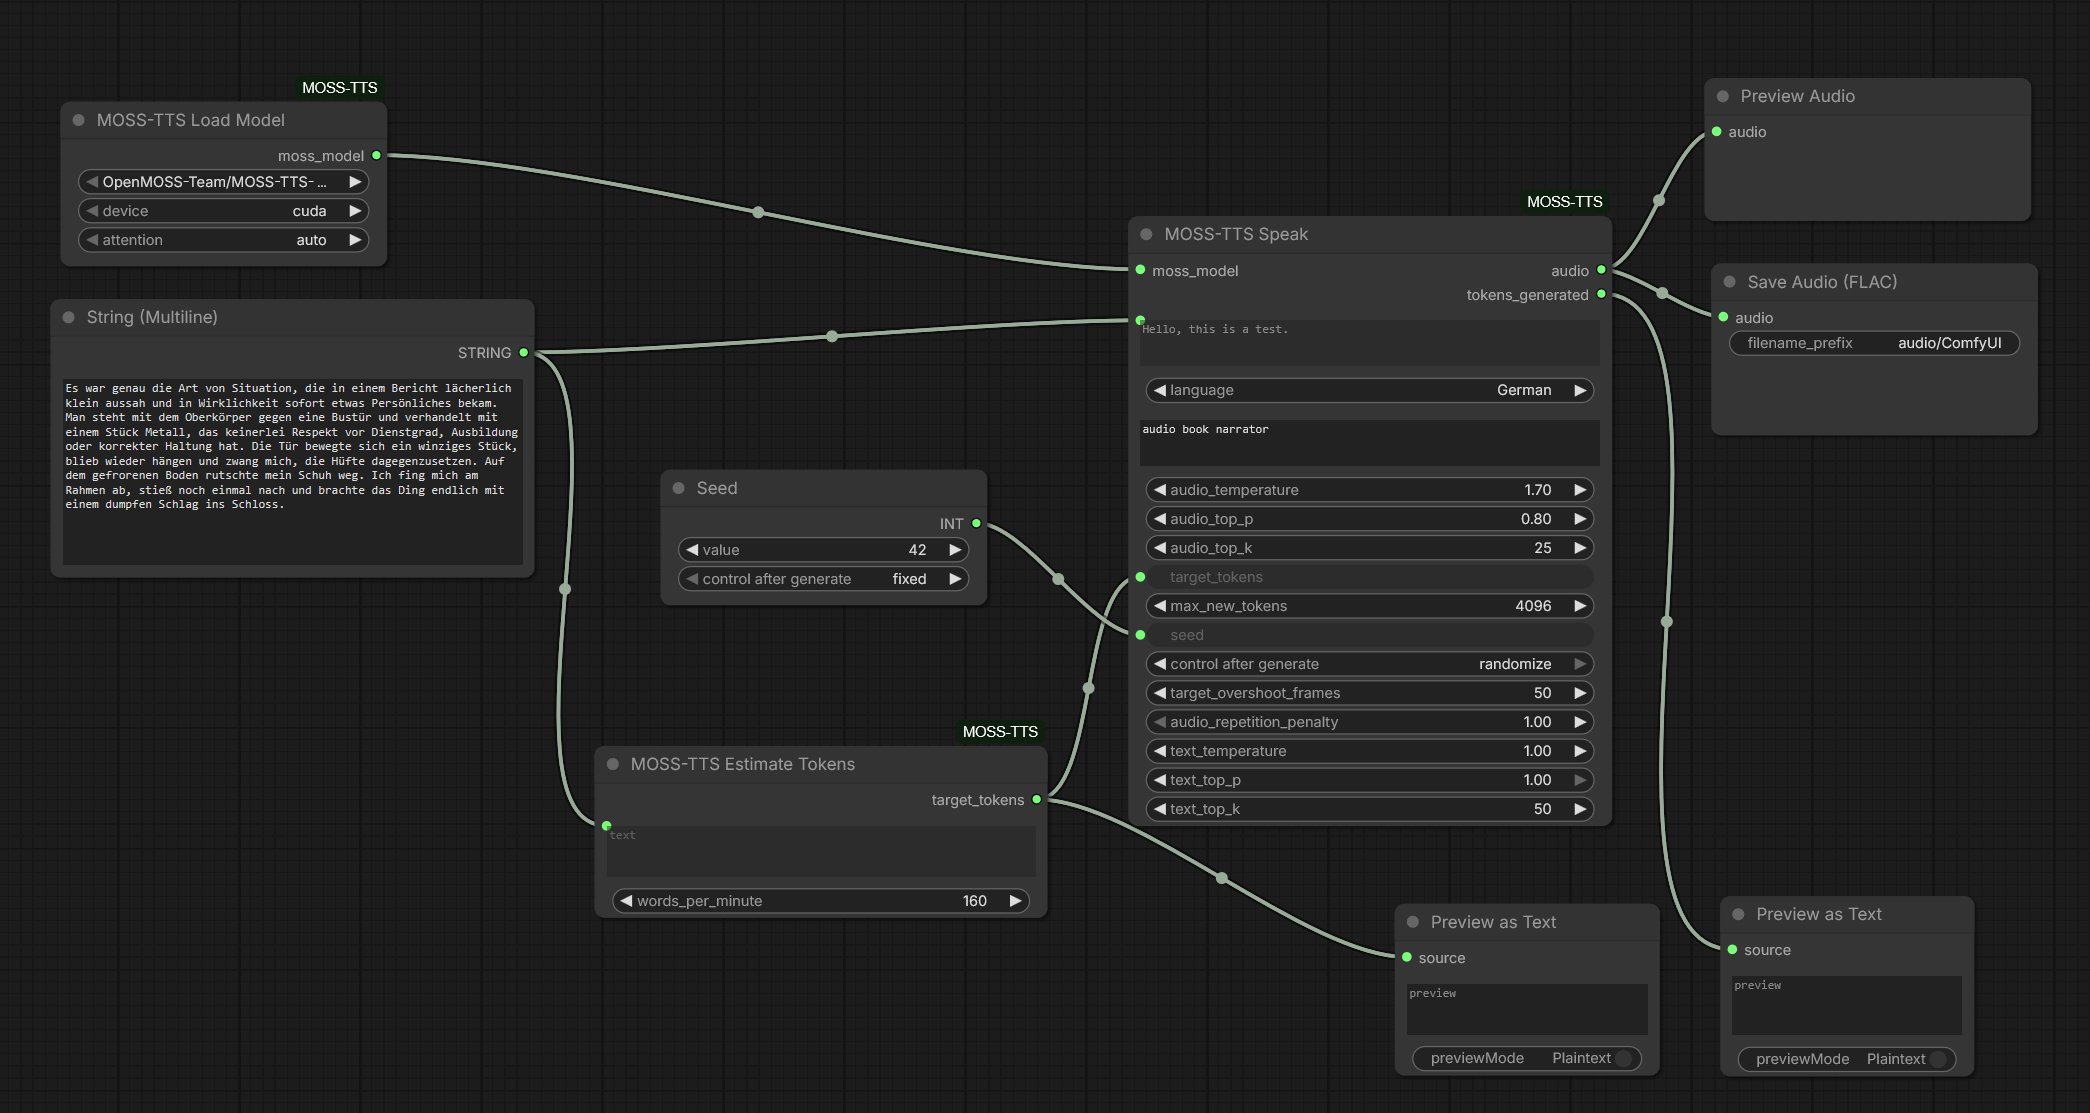Click the moss_model input socket on Speak node
Image resolution: width=2090 pixels, height=1113 pixels.
tap(1140, 270)
